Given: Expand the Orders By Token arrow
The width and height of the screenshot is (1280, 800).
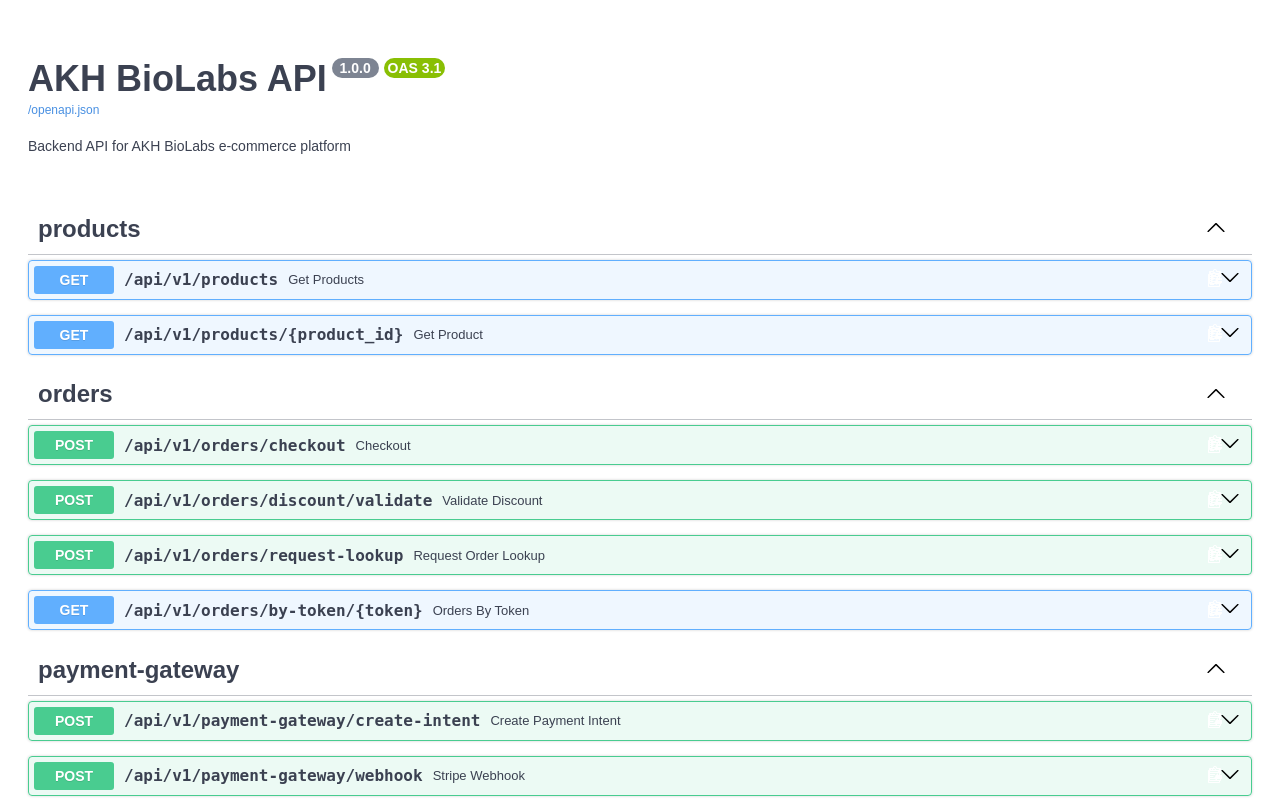Looking at the screenshot, I should (1230, 609).
